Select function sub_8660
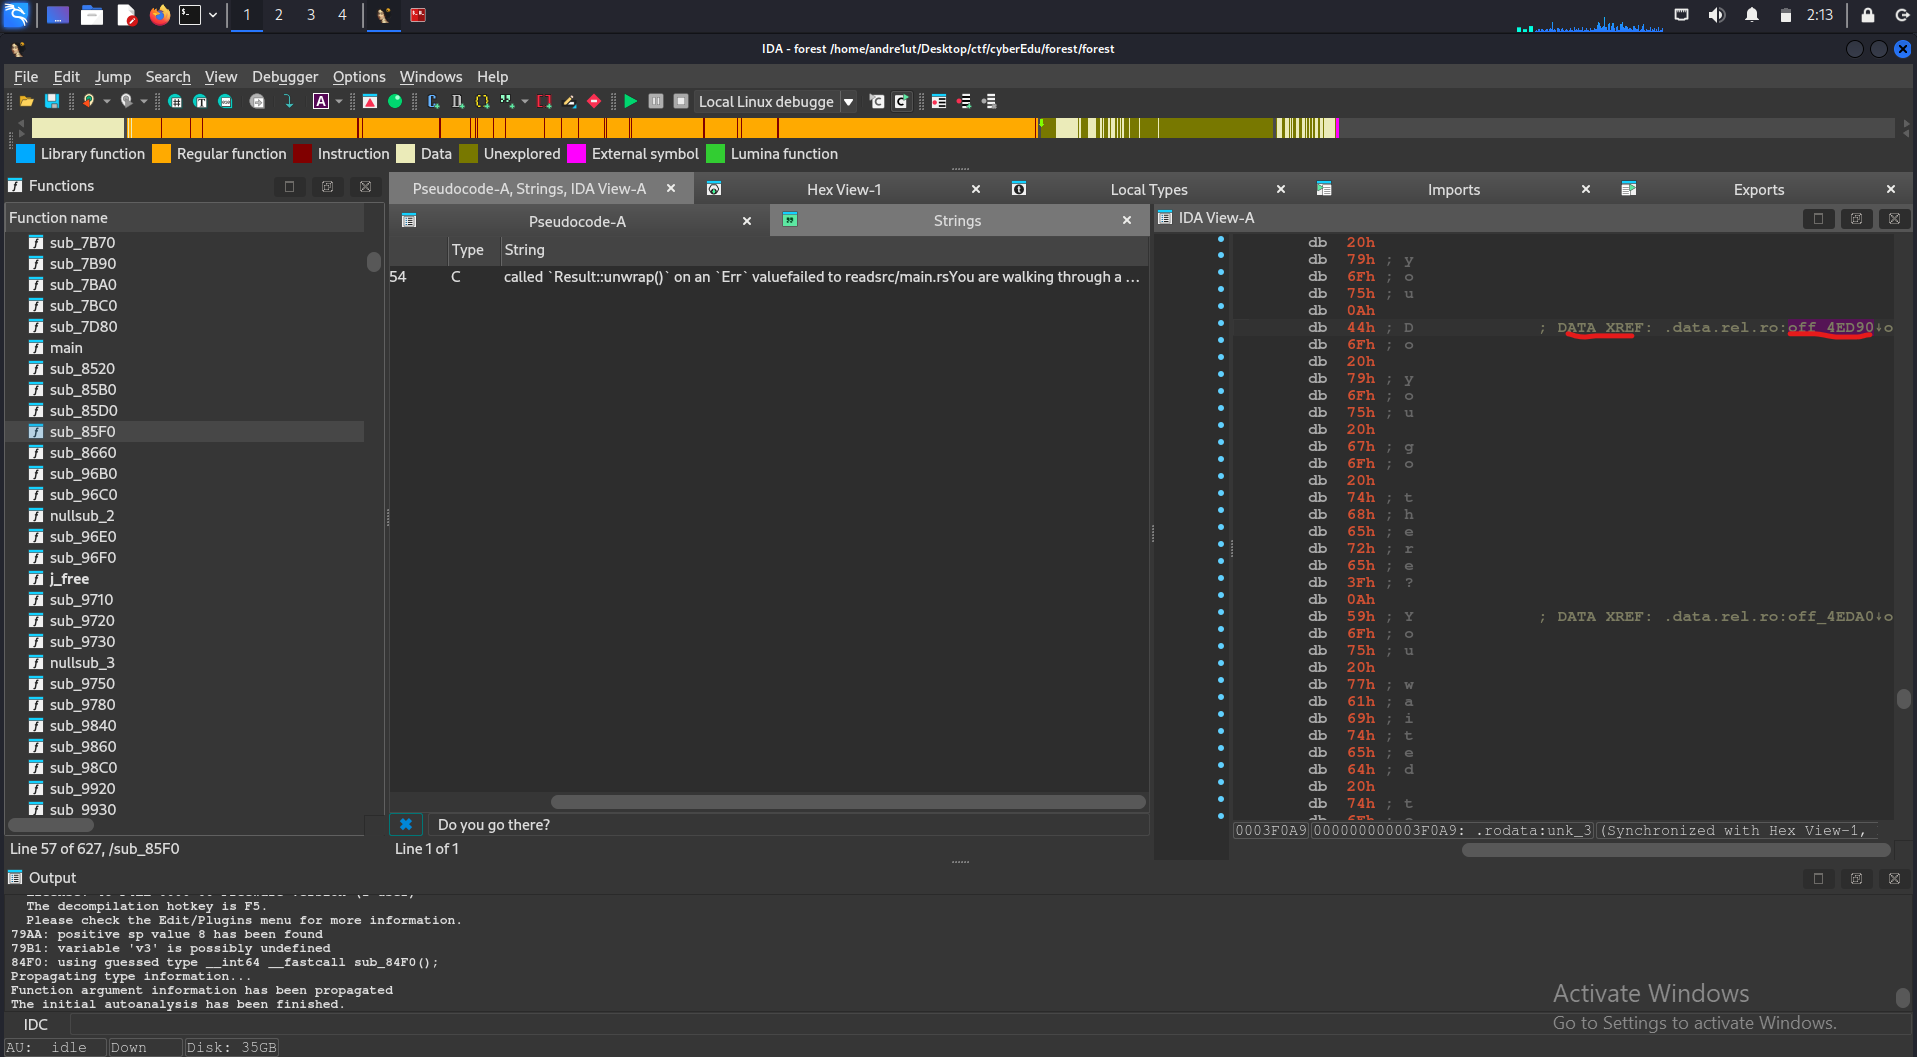This screenshot has height=1057, width=1917. 83,452
